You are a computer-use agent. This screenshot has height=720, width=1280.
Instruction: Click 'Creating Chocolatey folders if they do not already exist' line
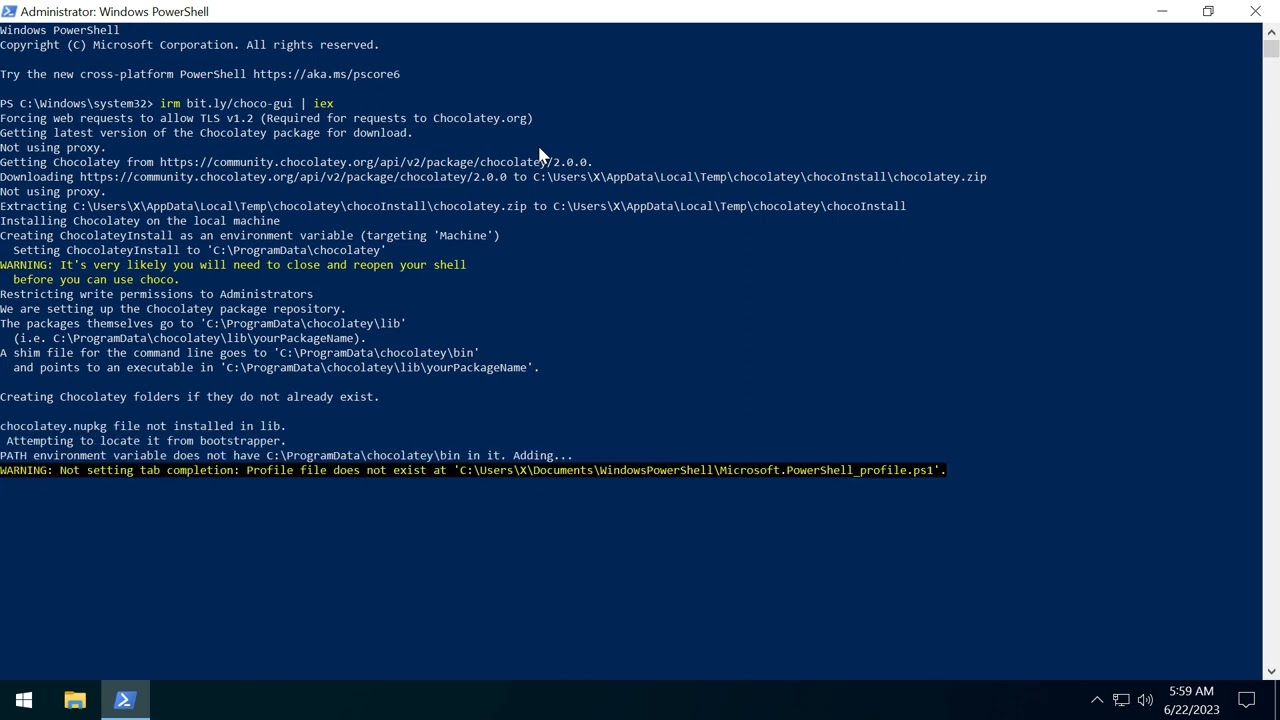(x=190, y=397)
